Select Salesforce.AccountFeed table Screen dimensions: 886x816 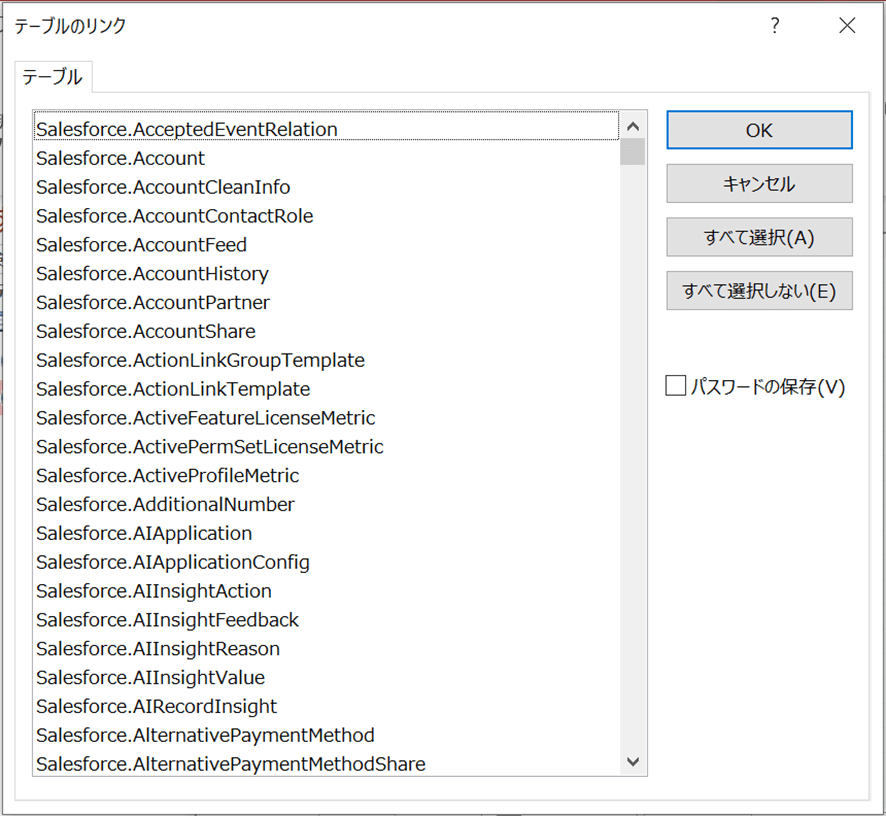click(327, 245)
